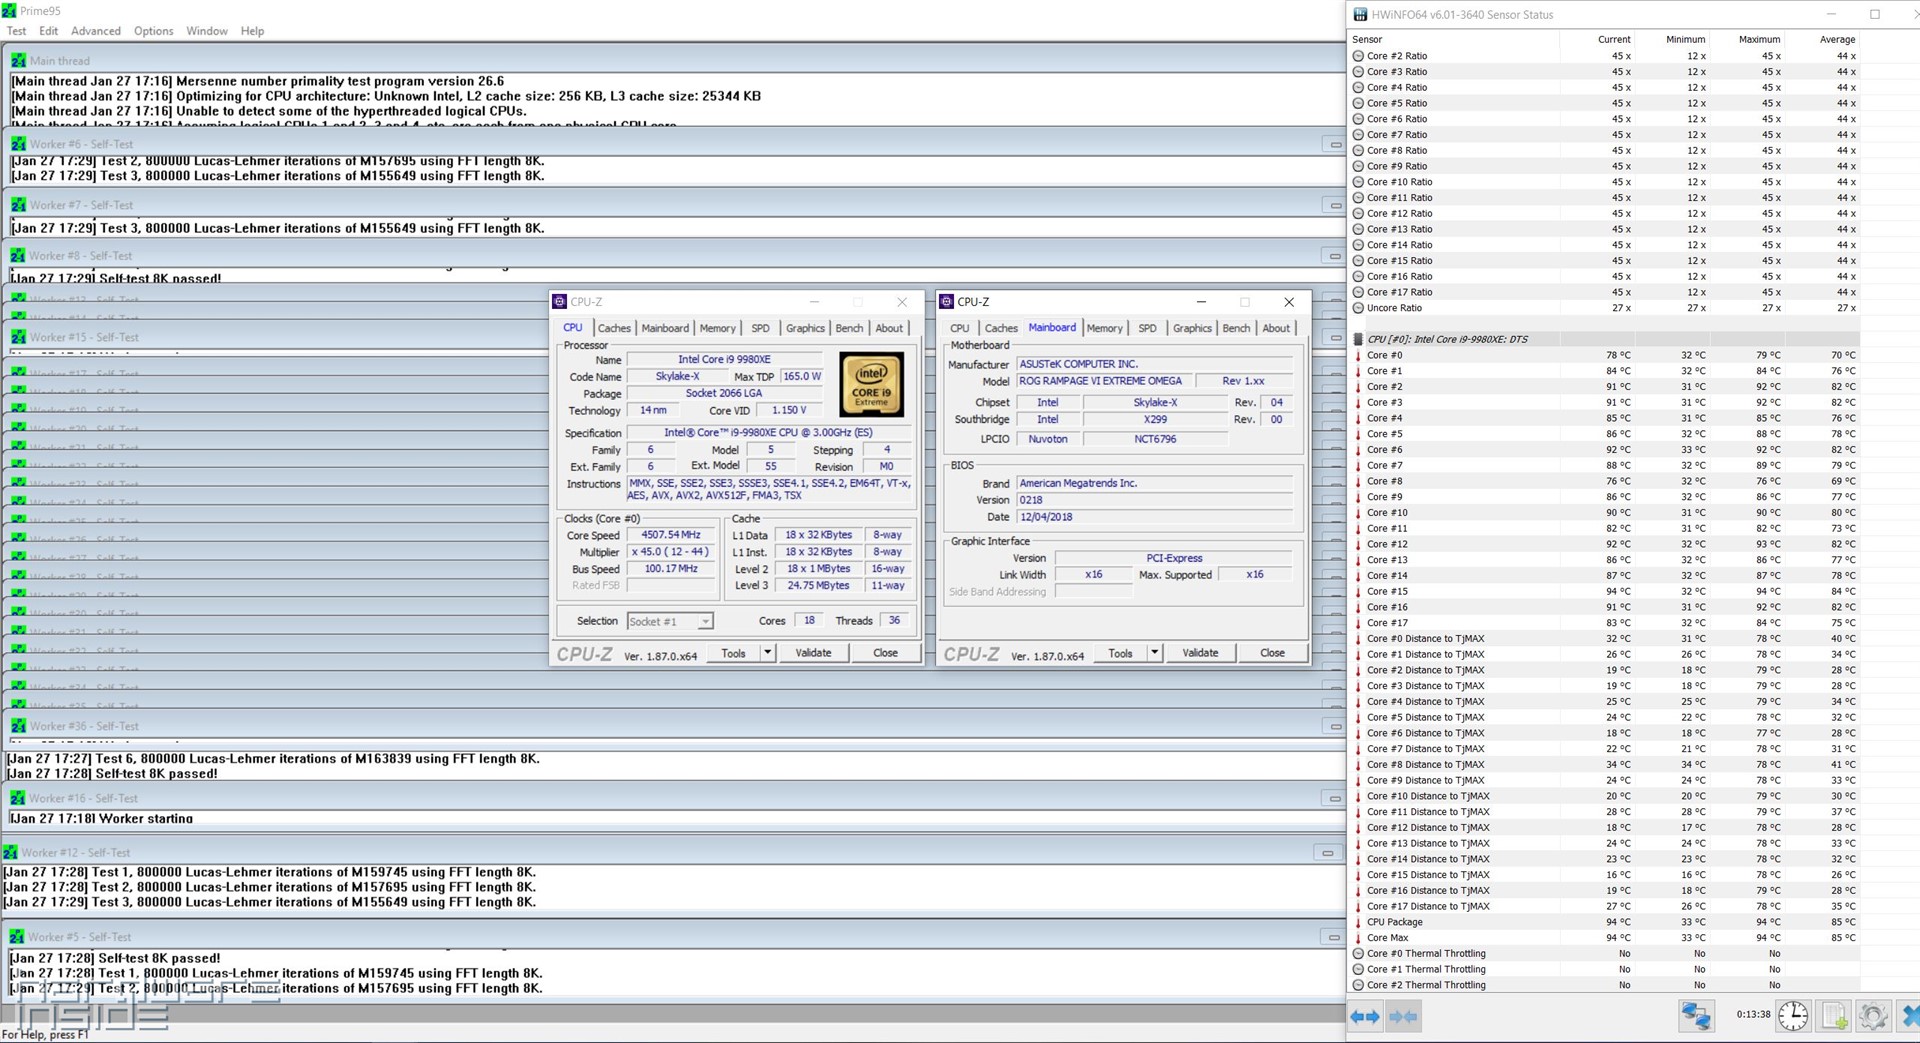The height and width of the screenshot is (1043, 1920).
Task: Open the Prime95 Window menu
Action: (207, 31)
